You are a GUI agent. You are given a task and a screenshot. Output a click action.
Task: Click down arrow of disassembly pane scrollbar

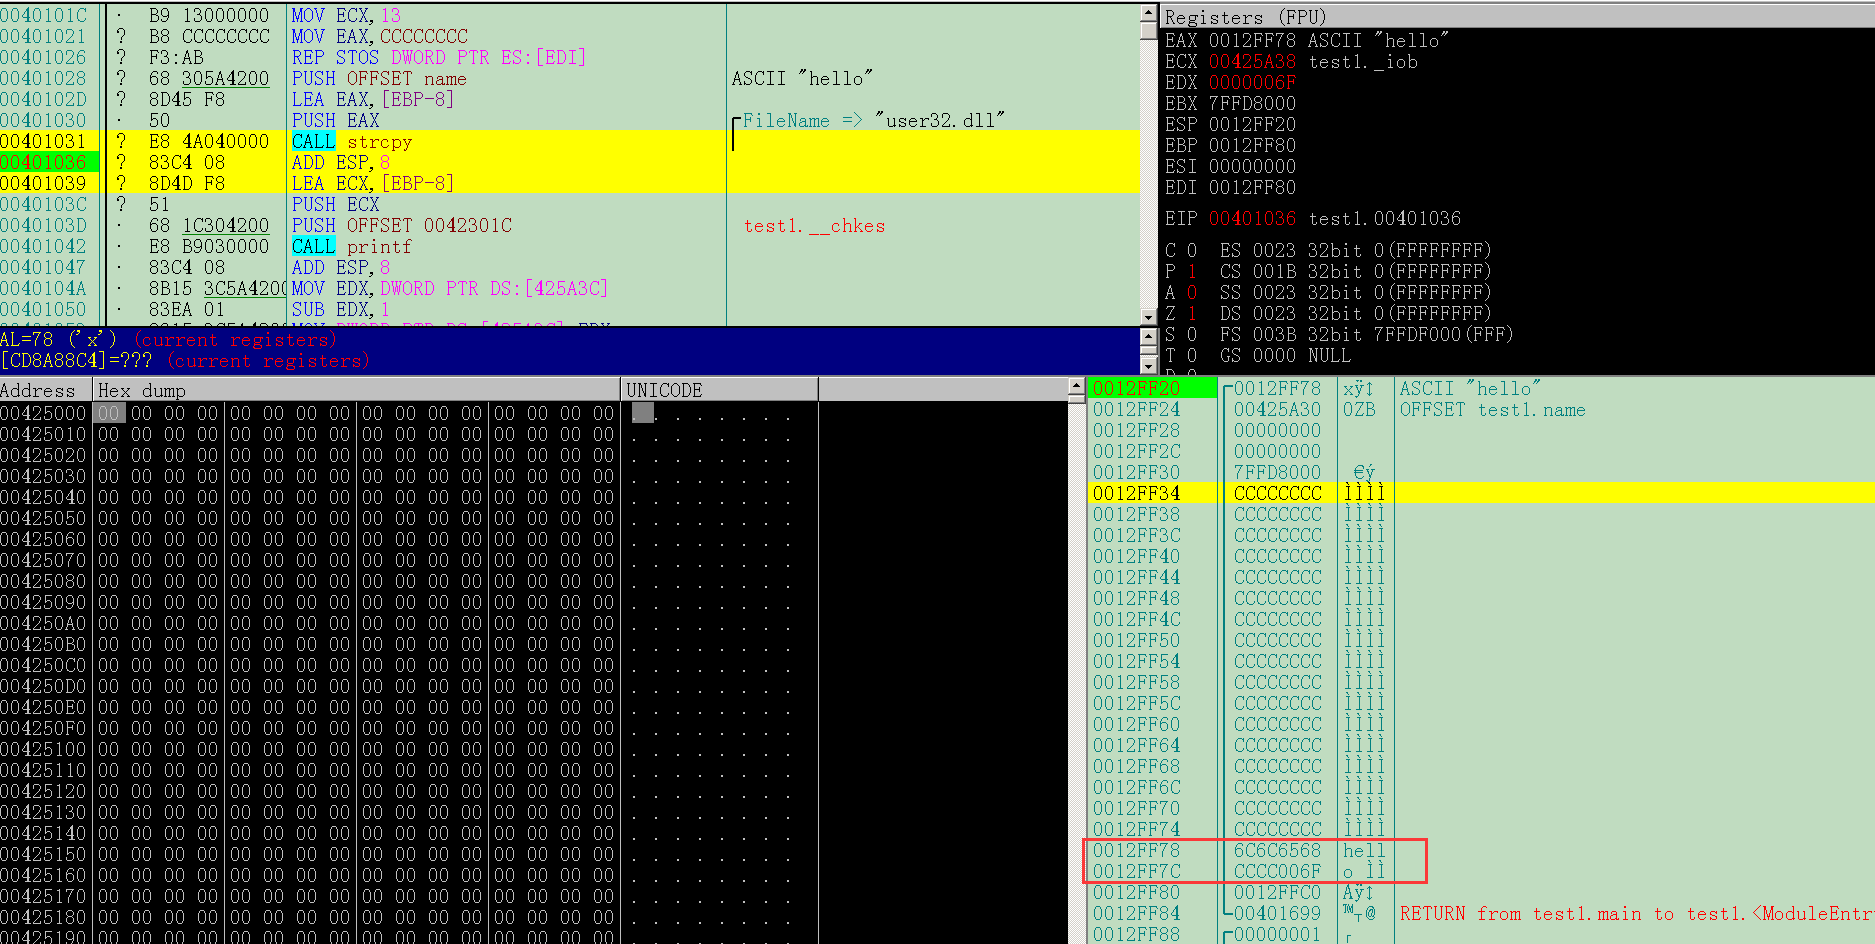[1148, 317]
